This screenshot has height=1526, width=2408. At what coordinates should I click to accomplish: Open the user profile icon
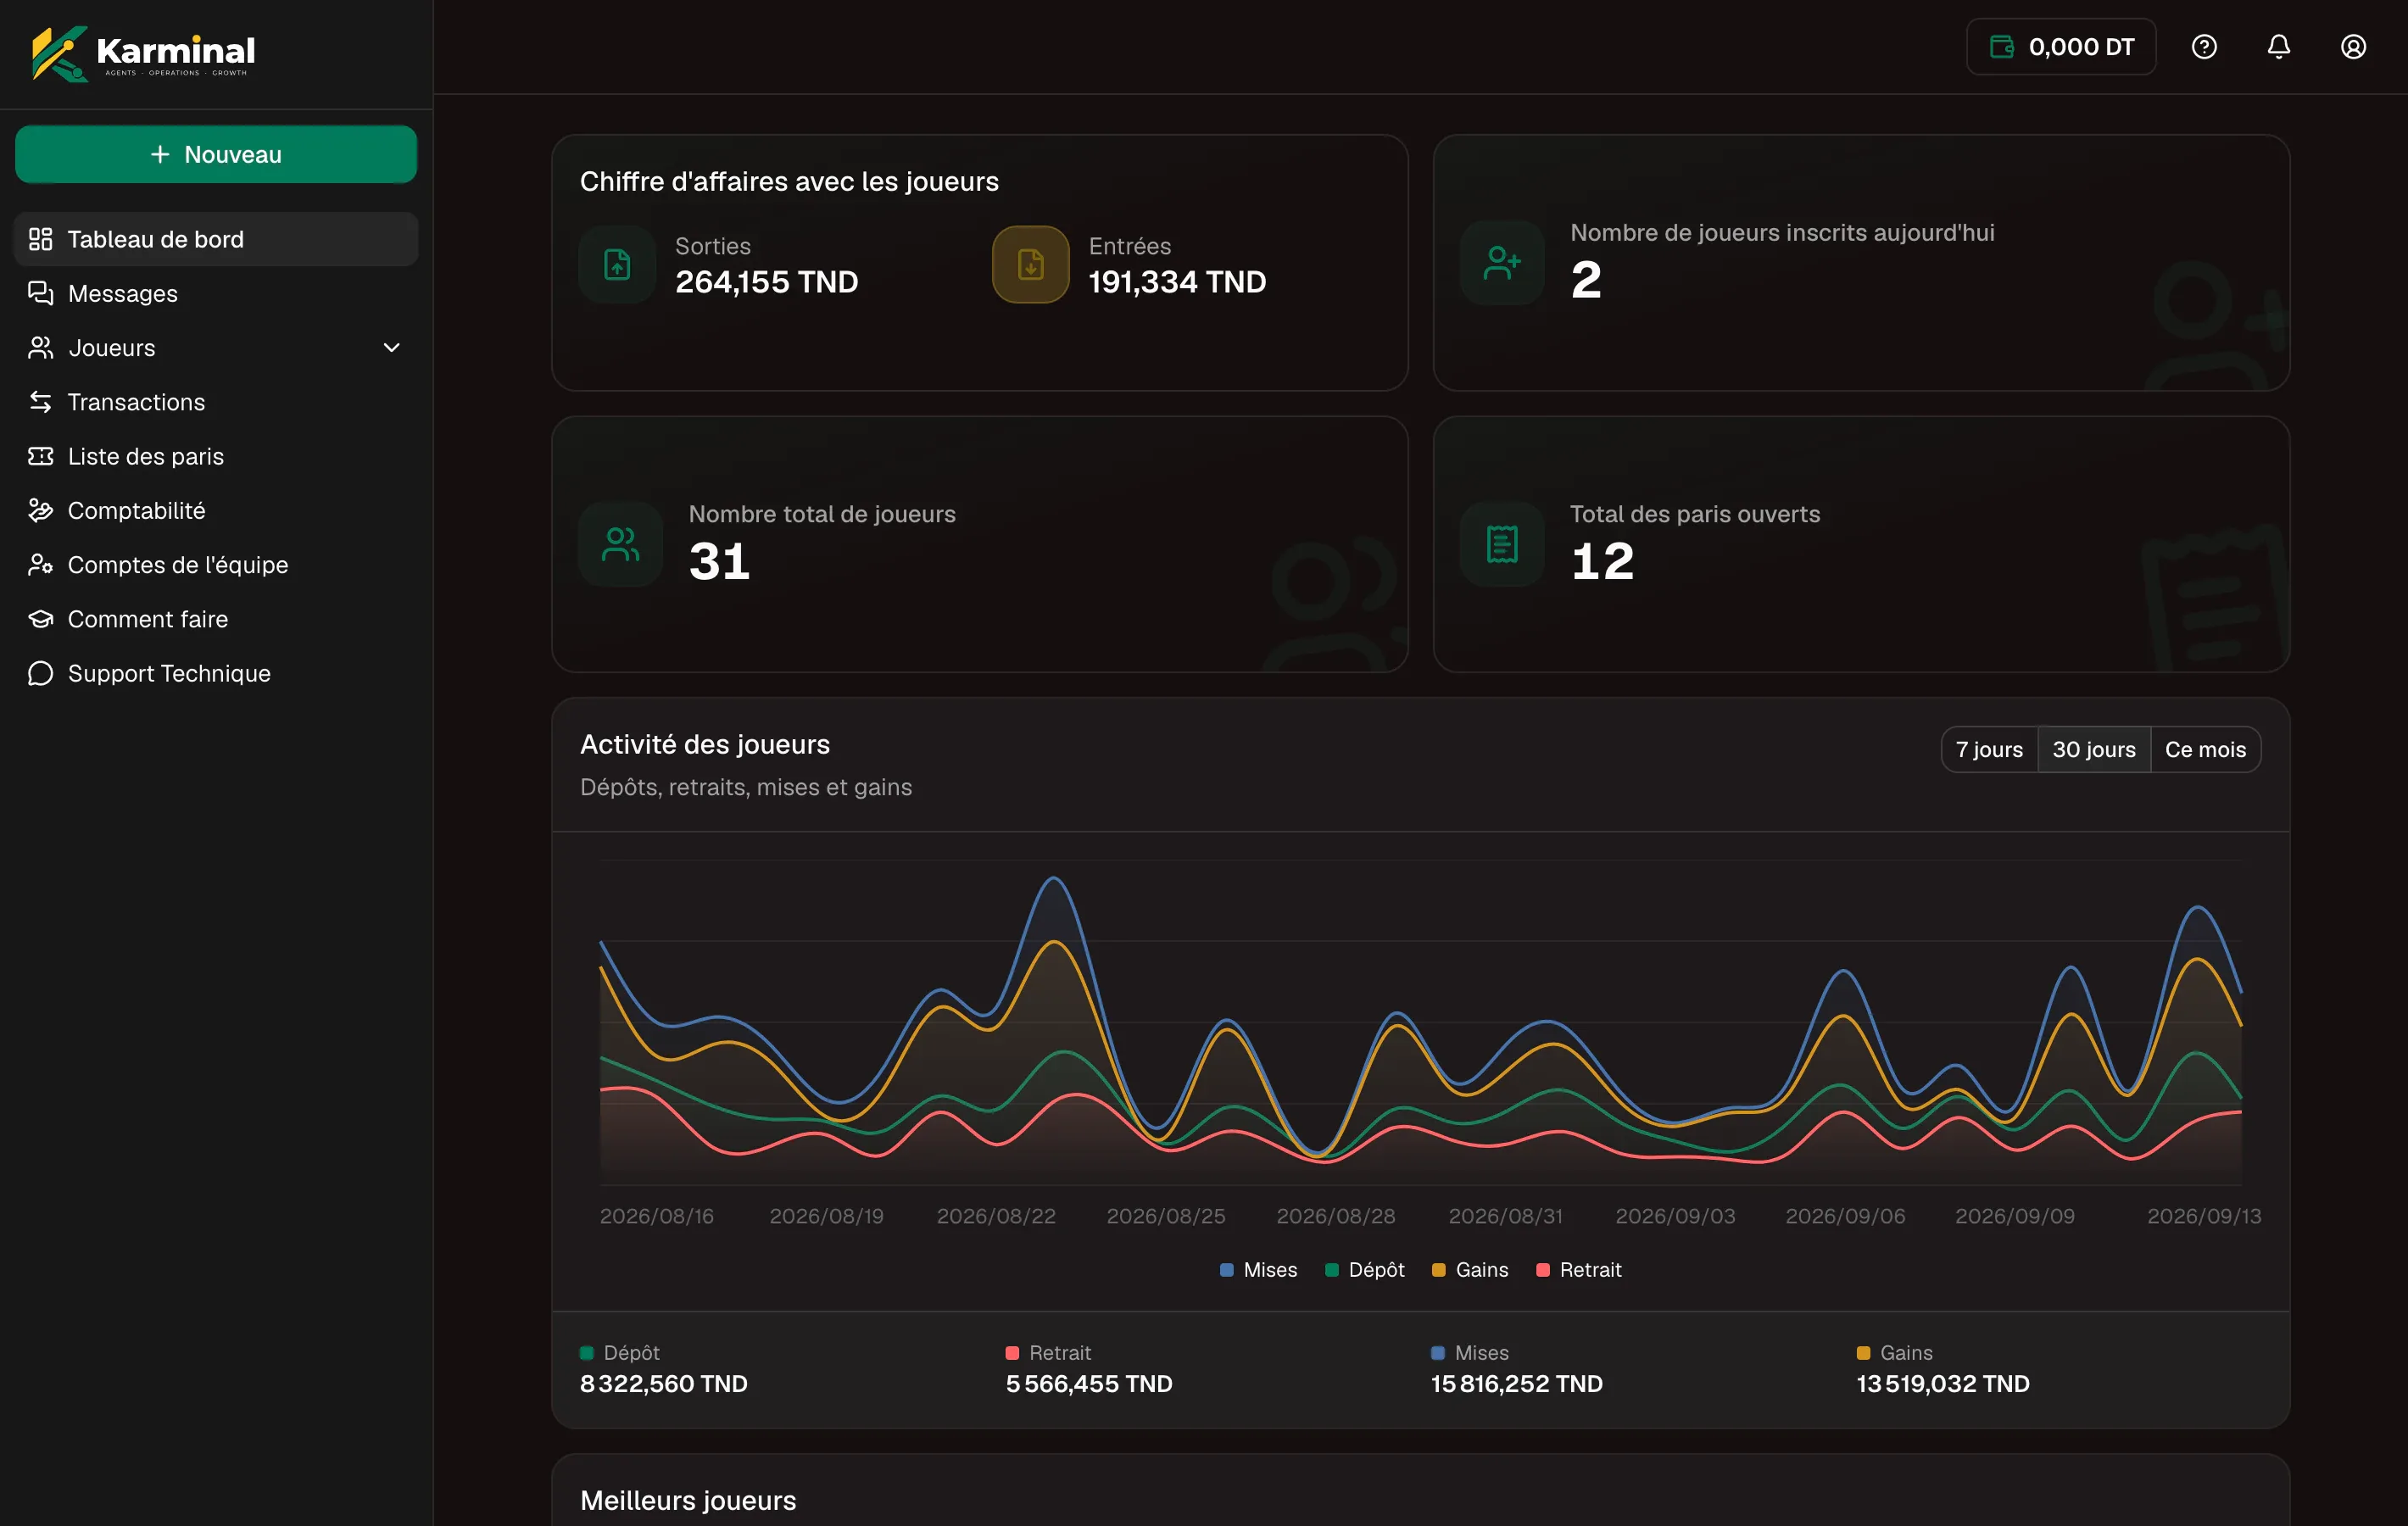tap(2353, 47)
